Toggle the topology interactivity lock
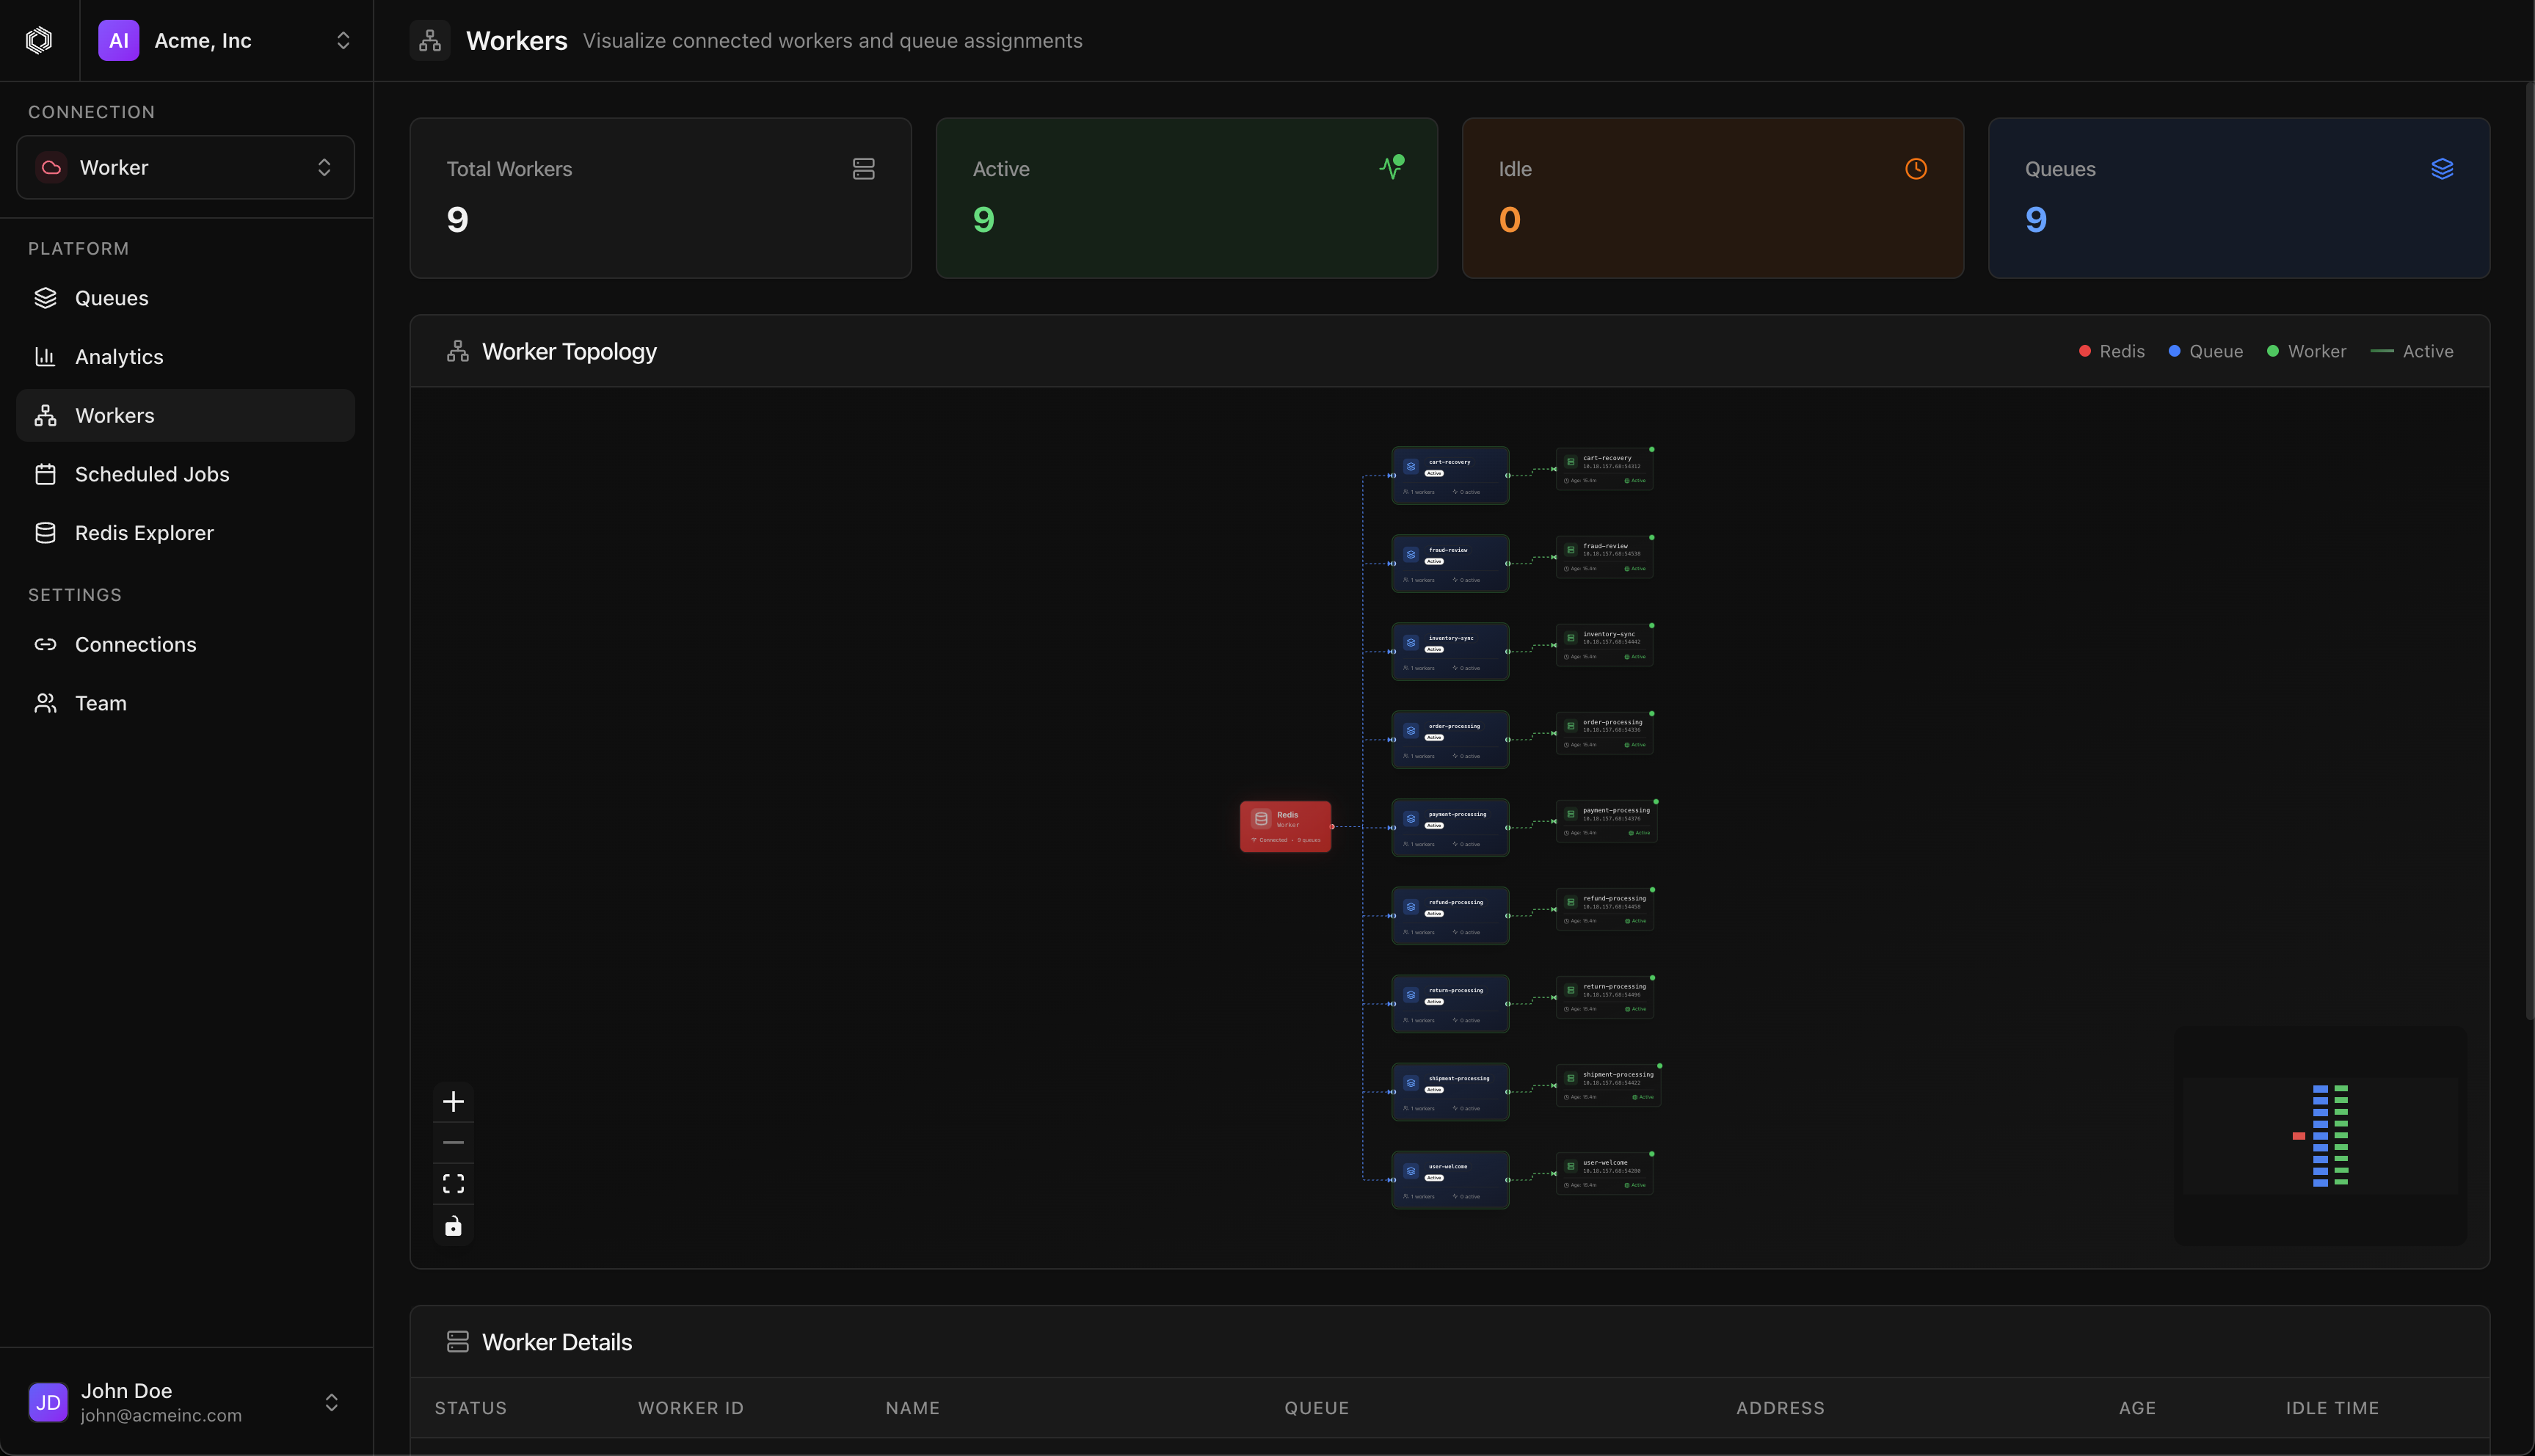 [x=453, y=1226]
